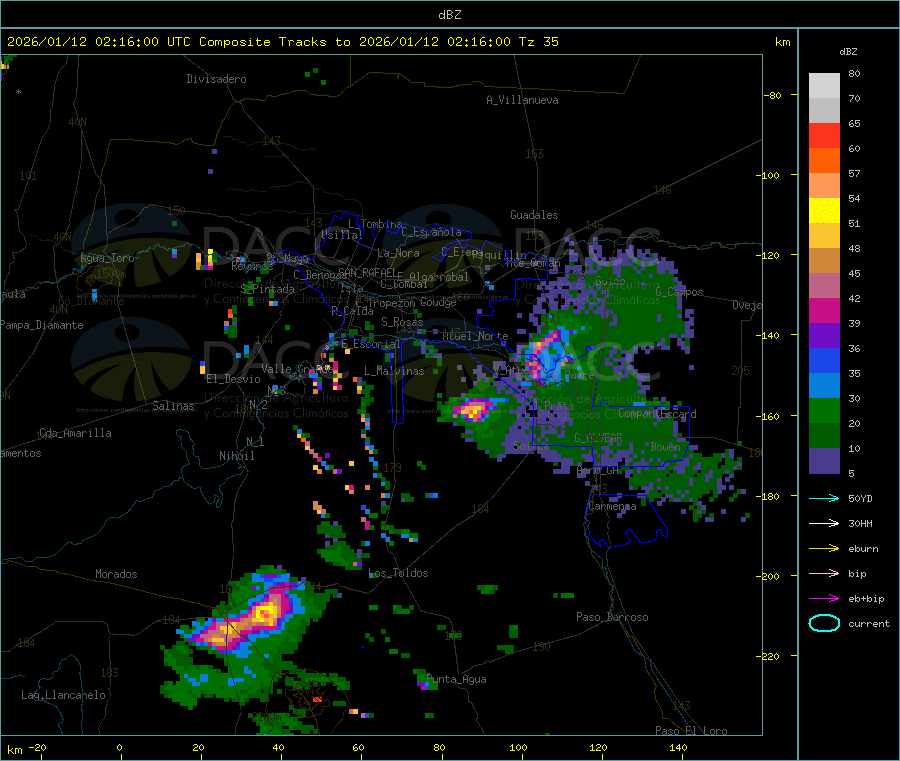Click the 'Carmensa' map label
Image resolution: width=900 pixels, height=761 pixels.
pyautogui.click(x=612, y=506)
